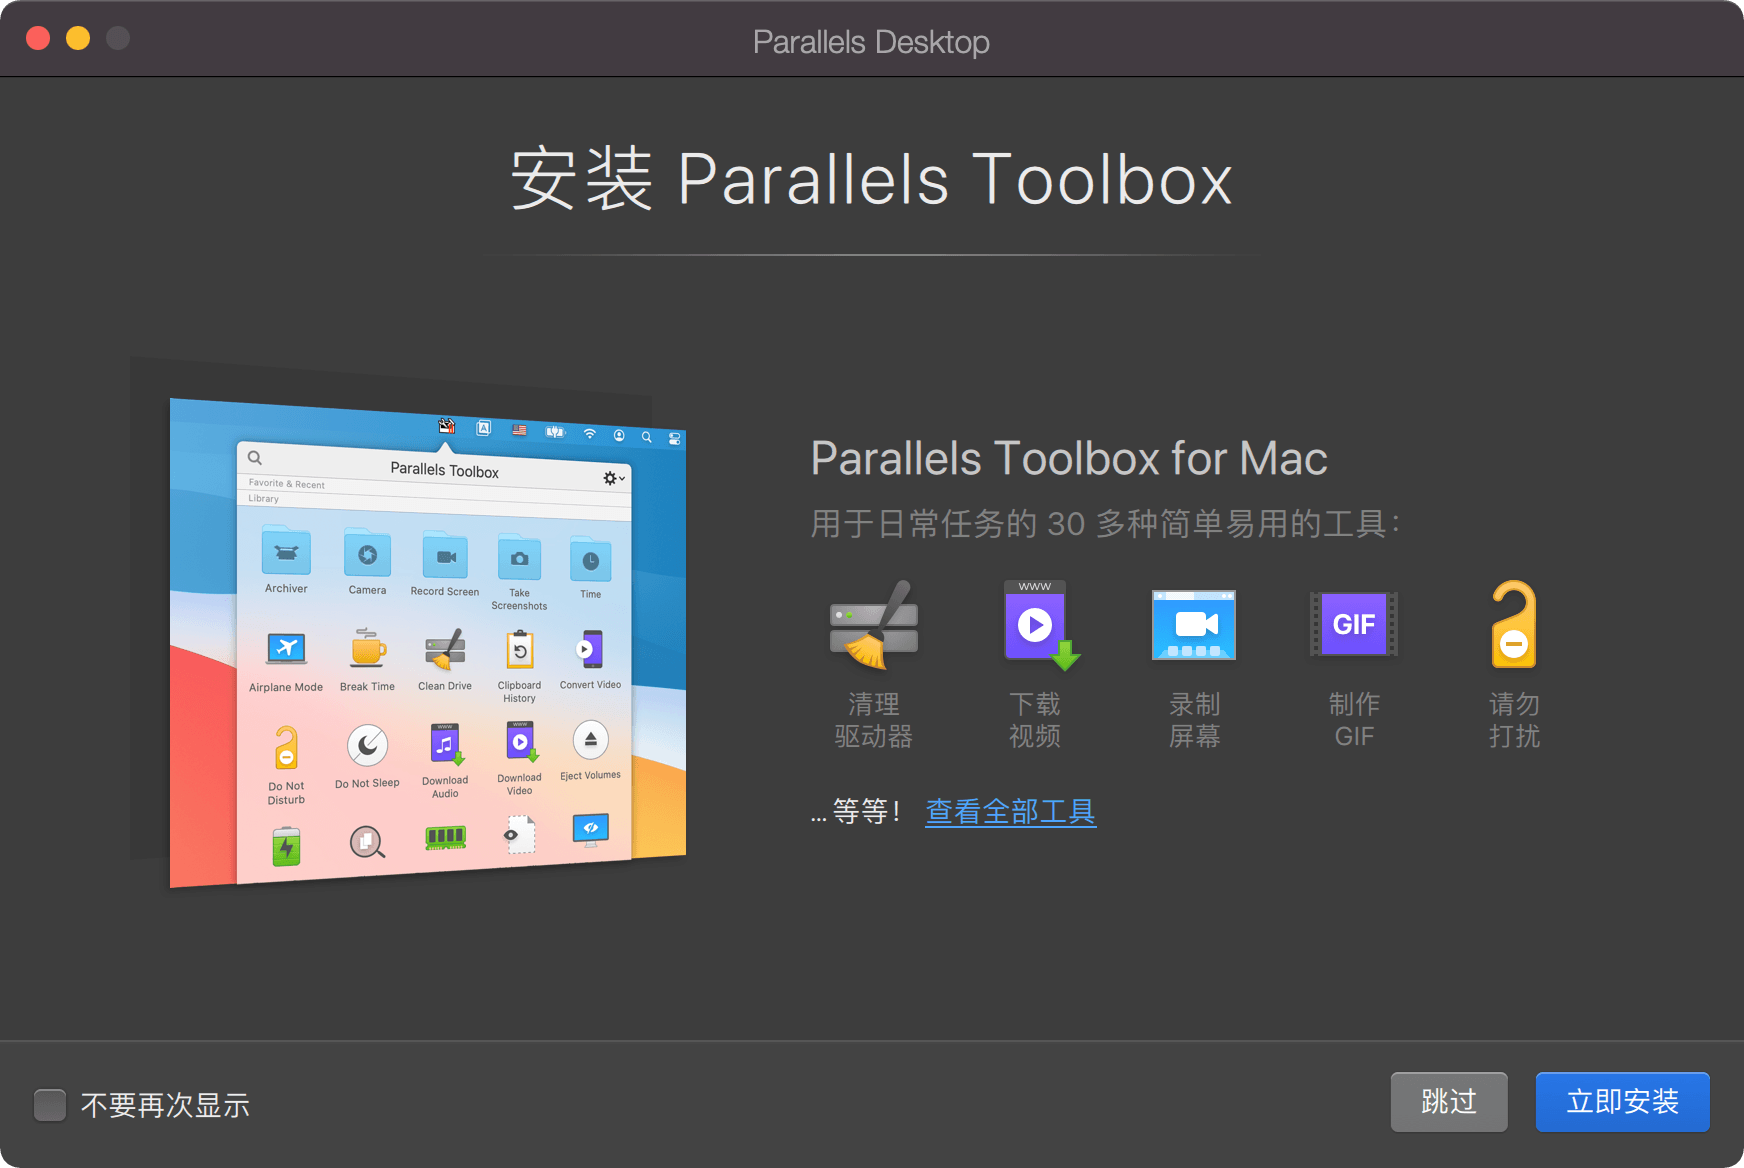Click Convert Video icon in the preview

[x=590, y=649]
